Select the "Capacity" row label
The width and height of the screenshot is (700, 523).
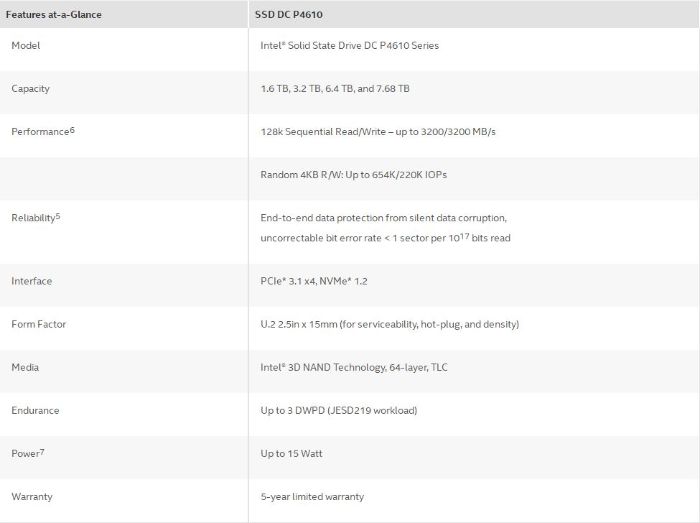coord(30,88)
